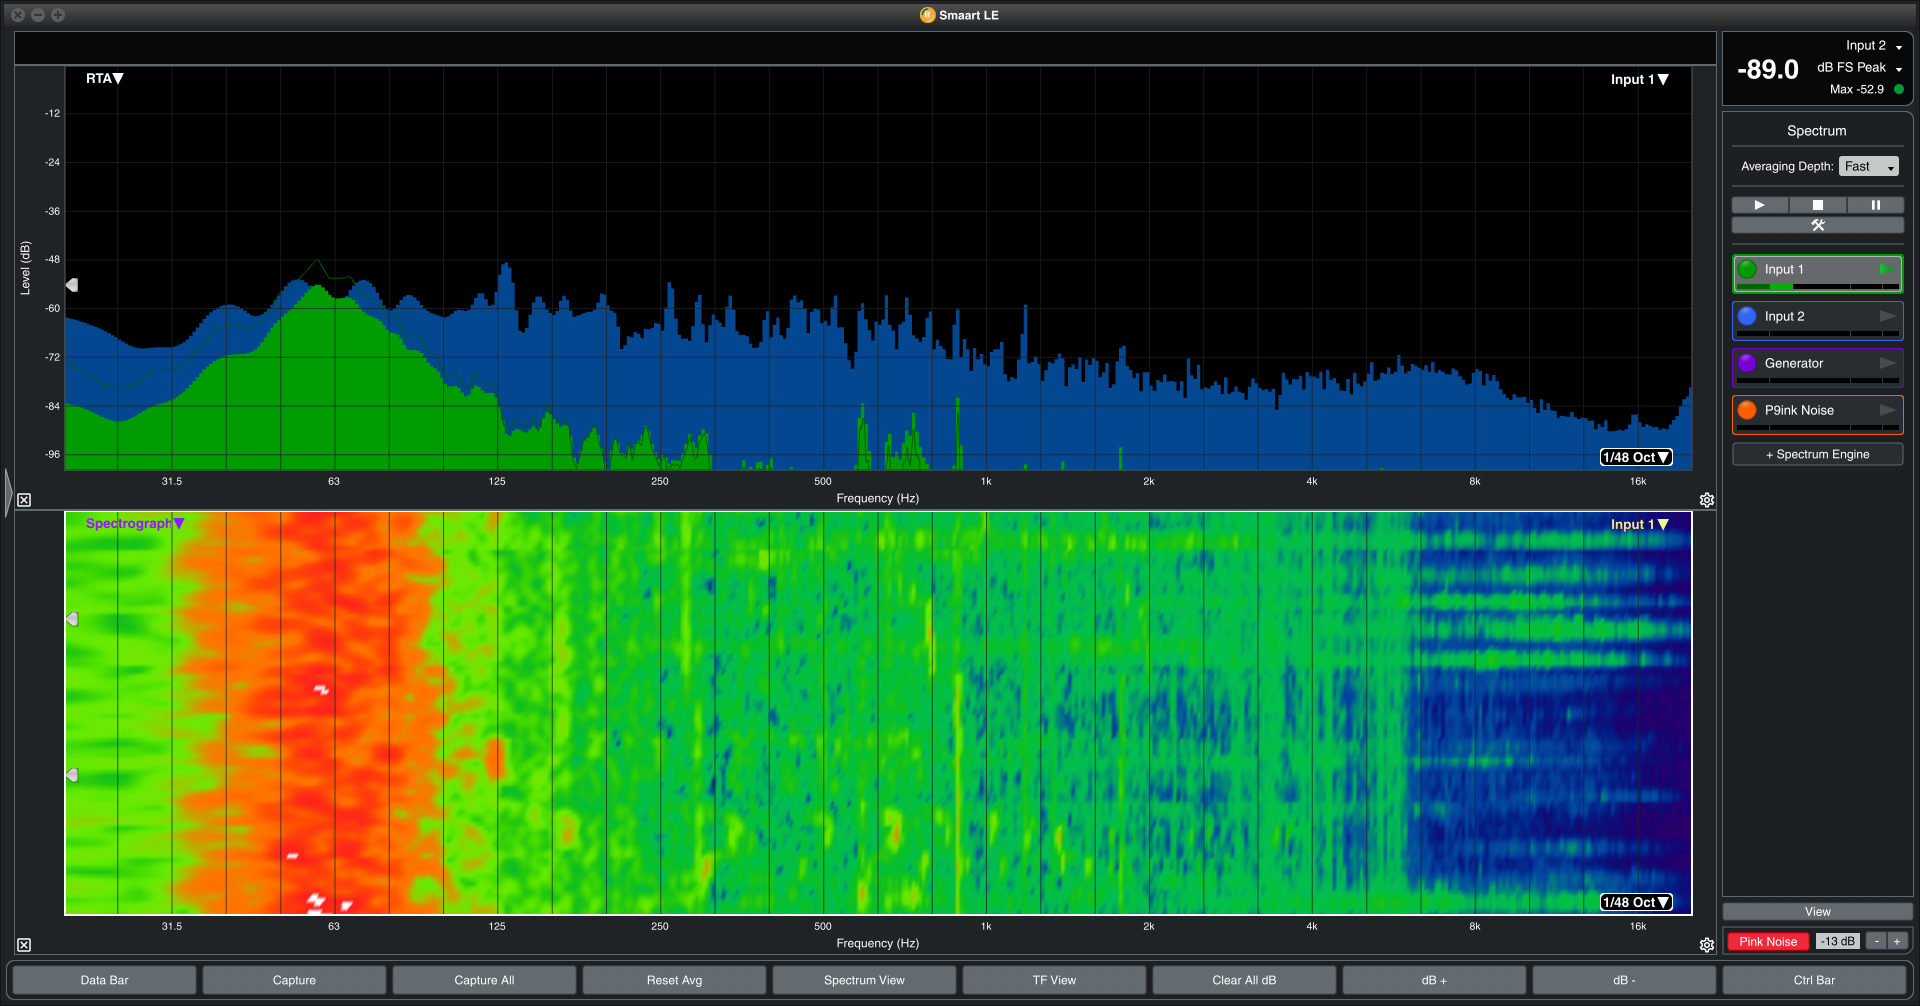Click Capture All button
Viewport: 1920px width, 1006px height.
484,980
